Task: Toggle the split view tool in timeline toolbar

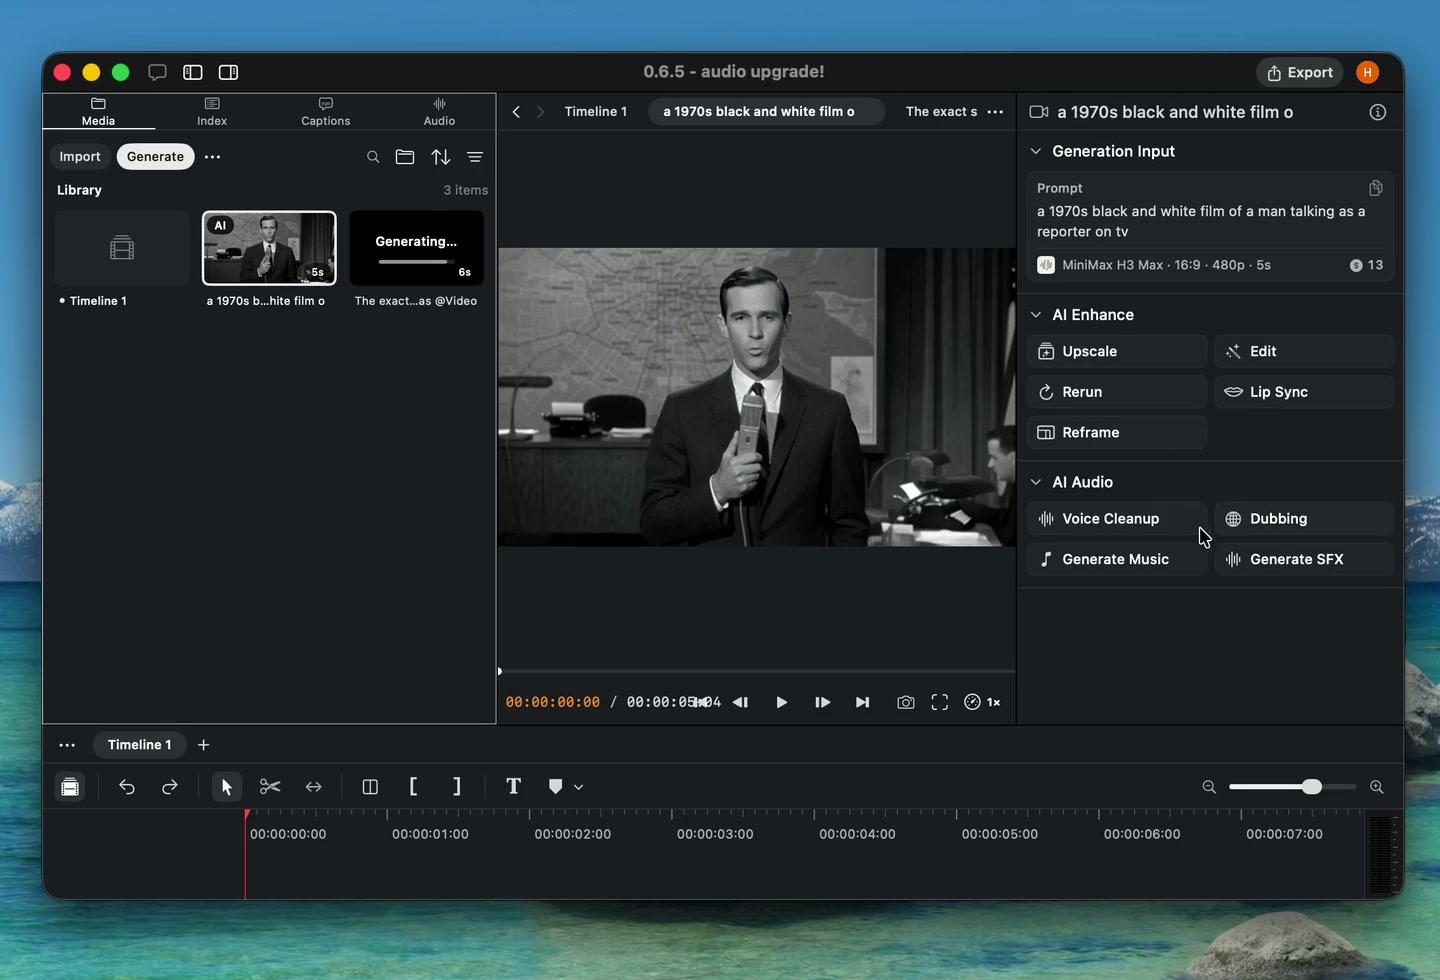Action: pos(370,787)
